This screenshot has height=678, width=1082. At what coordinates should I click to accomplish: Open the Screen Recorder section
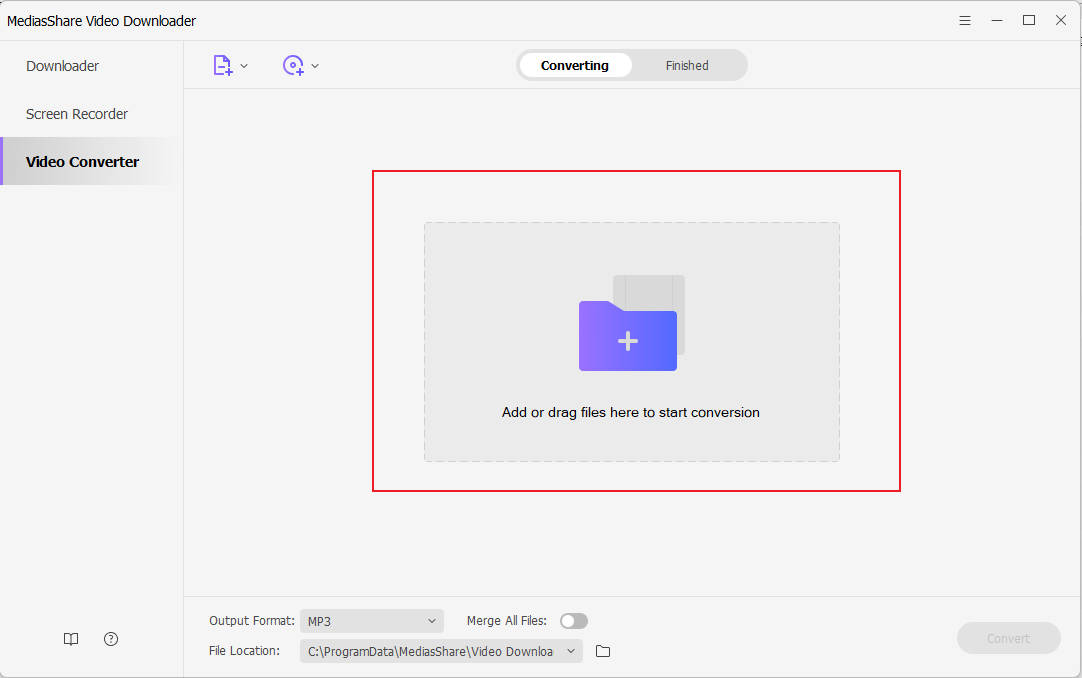coord(77,114)
